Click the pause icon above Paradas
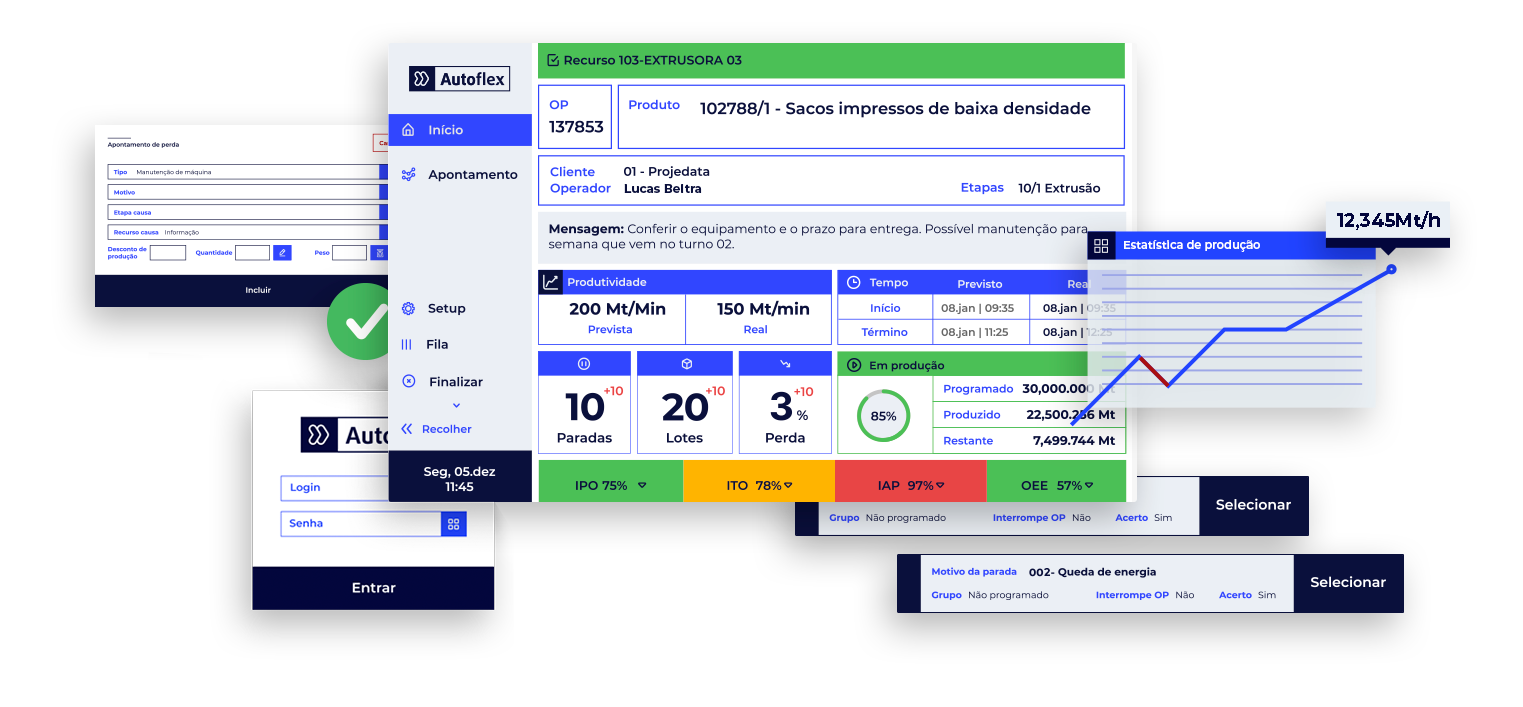Screen dimensions: 1523x707 pos(584,363)
